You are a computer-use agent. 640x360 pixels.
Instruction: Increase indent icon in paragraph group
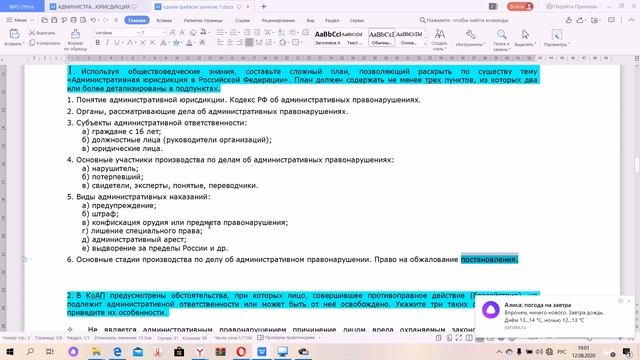[257, 32]
